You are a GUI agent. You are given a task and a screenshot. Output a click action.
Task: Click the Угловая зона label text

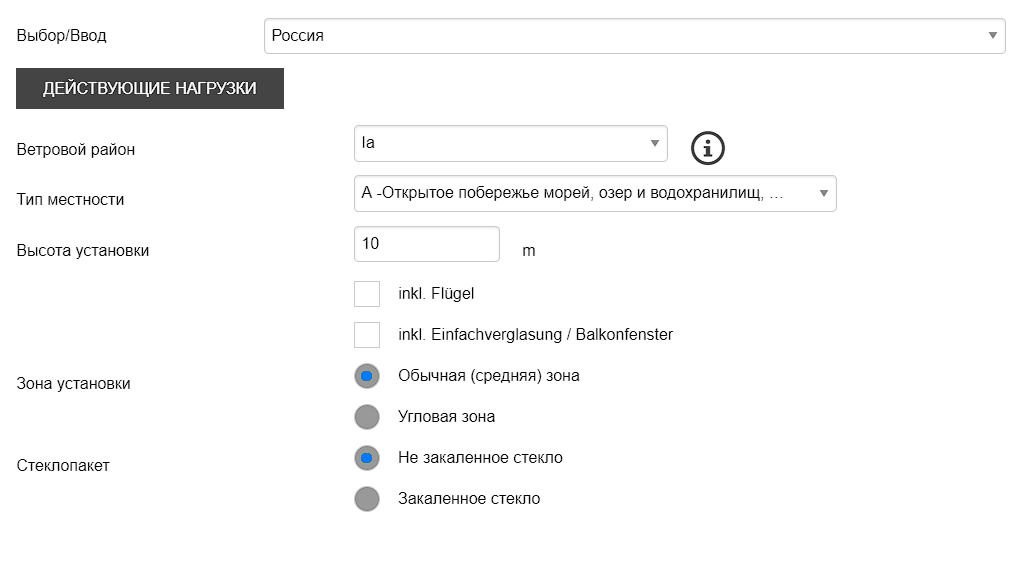coord(446,417)
